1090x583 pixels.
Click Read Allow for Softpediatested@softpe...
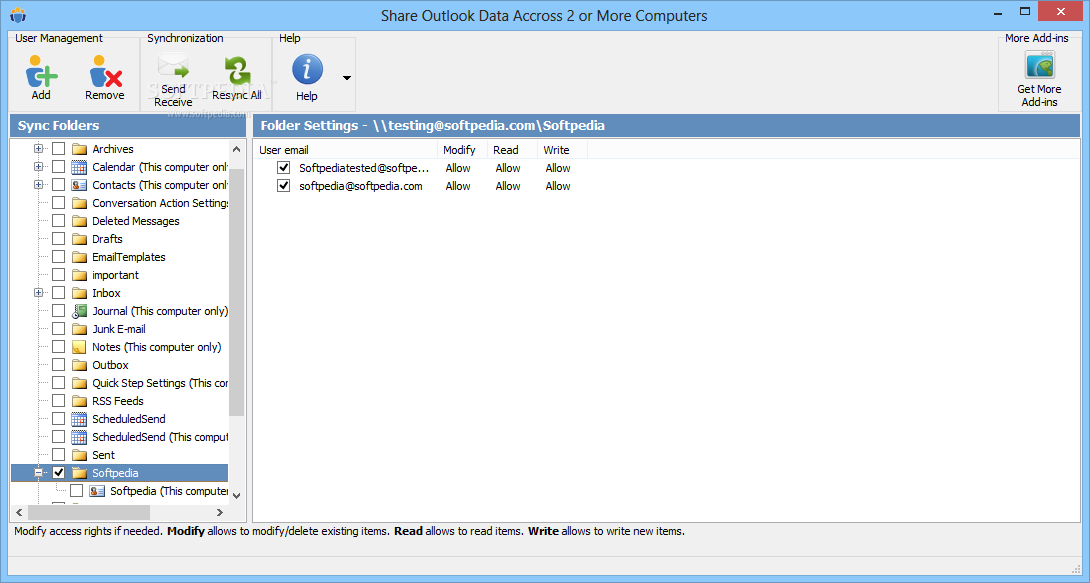tap(508, 168)
